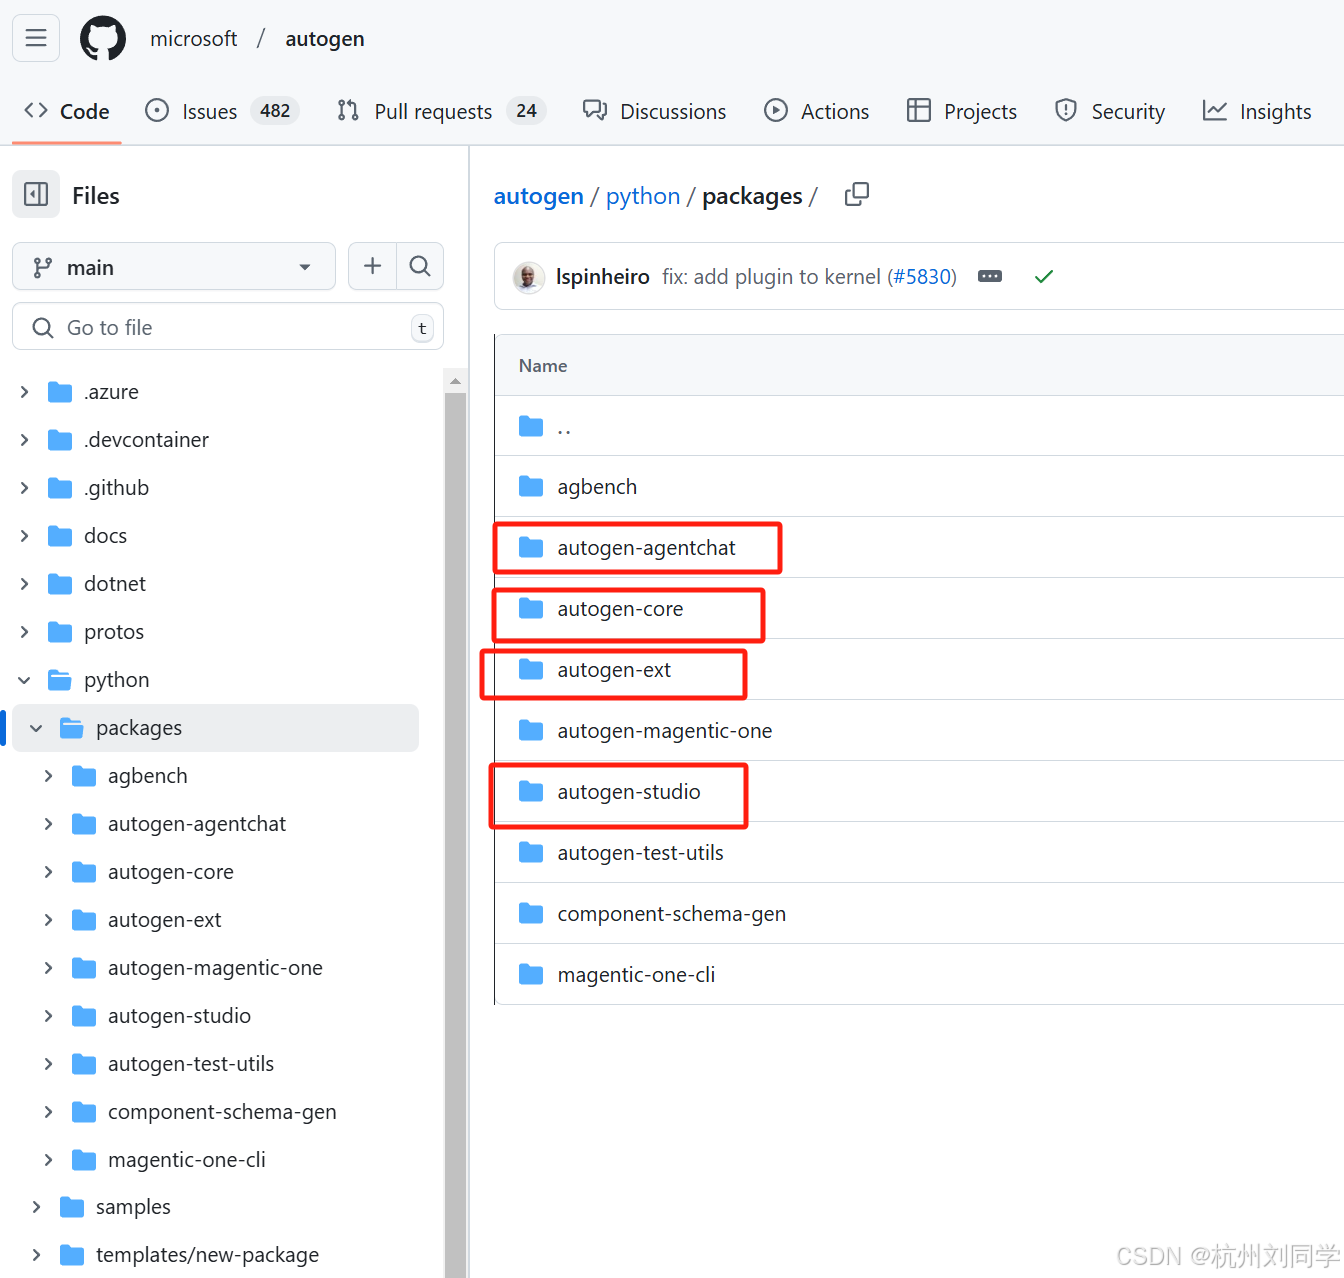Select agbench in the file tree
This screenshot has width=1344, height=1278.
point(148,776)
